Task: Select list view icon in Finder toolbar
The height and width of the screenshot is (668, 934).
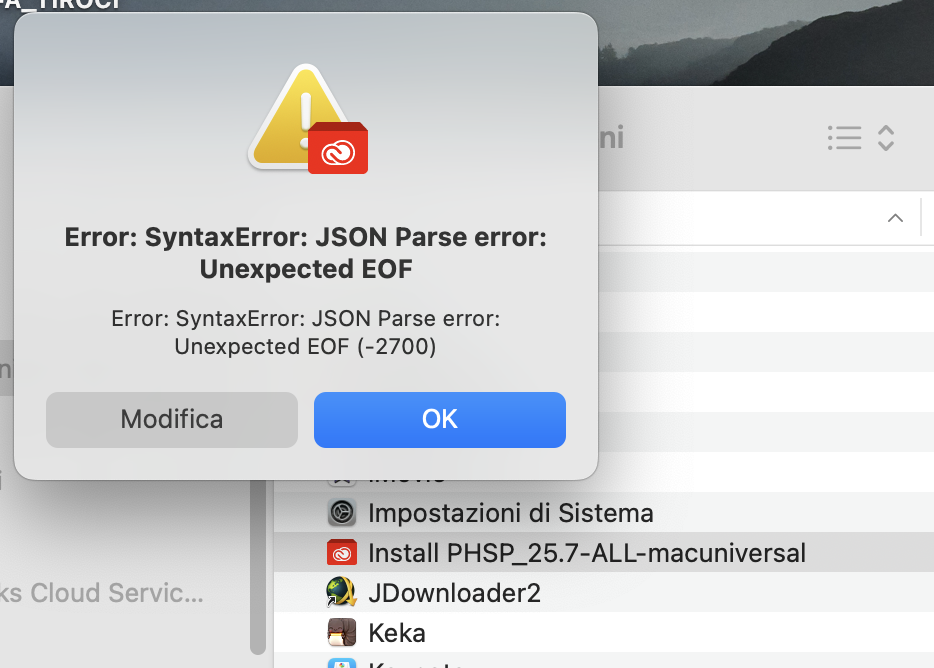Action: 844,138
